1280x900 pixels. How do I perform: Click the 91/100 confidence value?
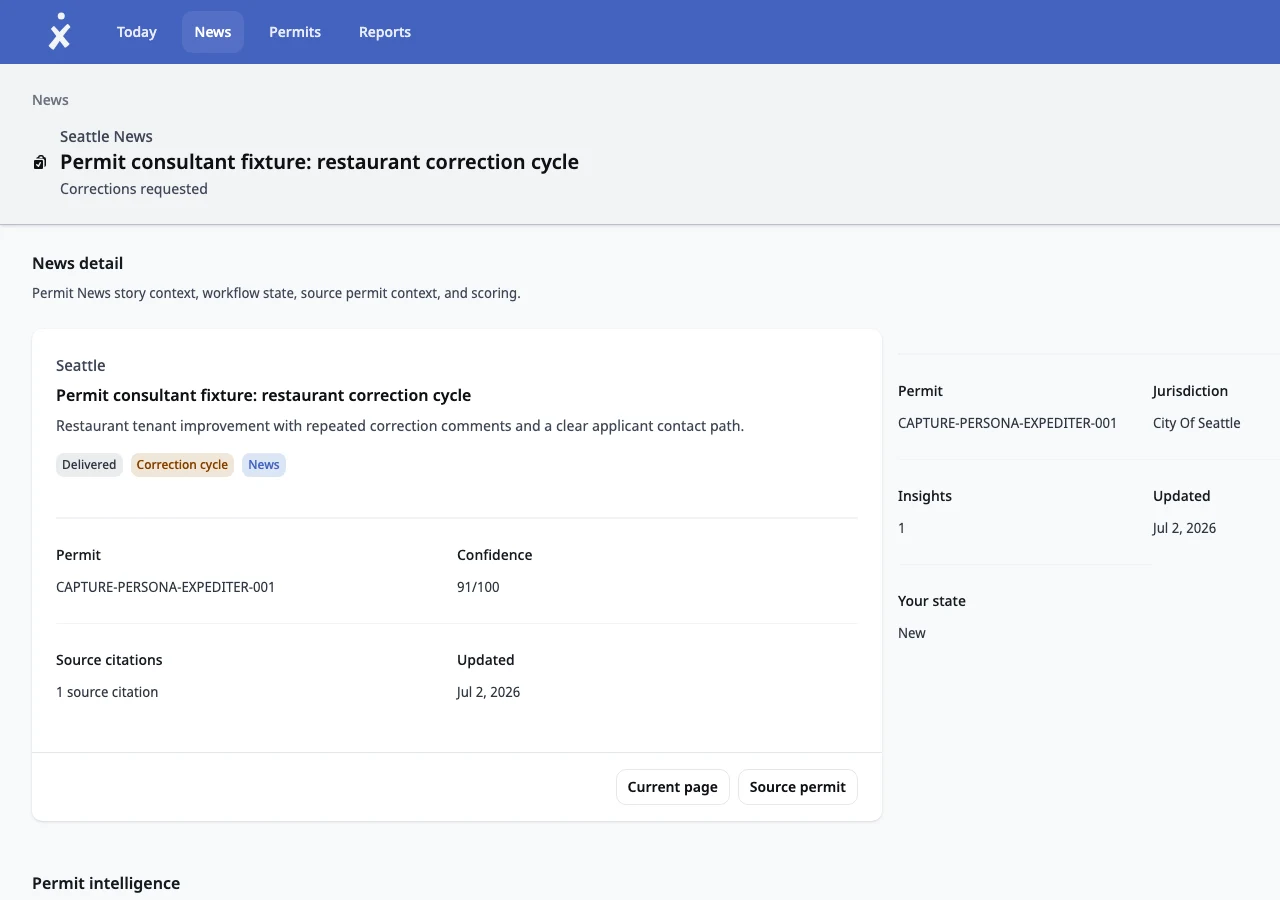coord(478,587)
